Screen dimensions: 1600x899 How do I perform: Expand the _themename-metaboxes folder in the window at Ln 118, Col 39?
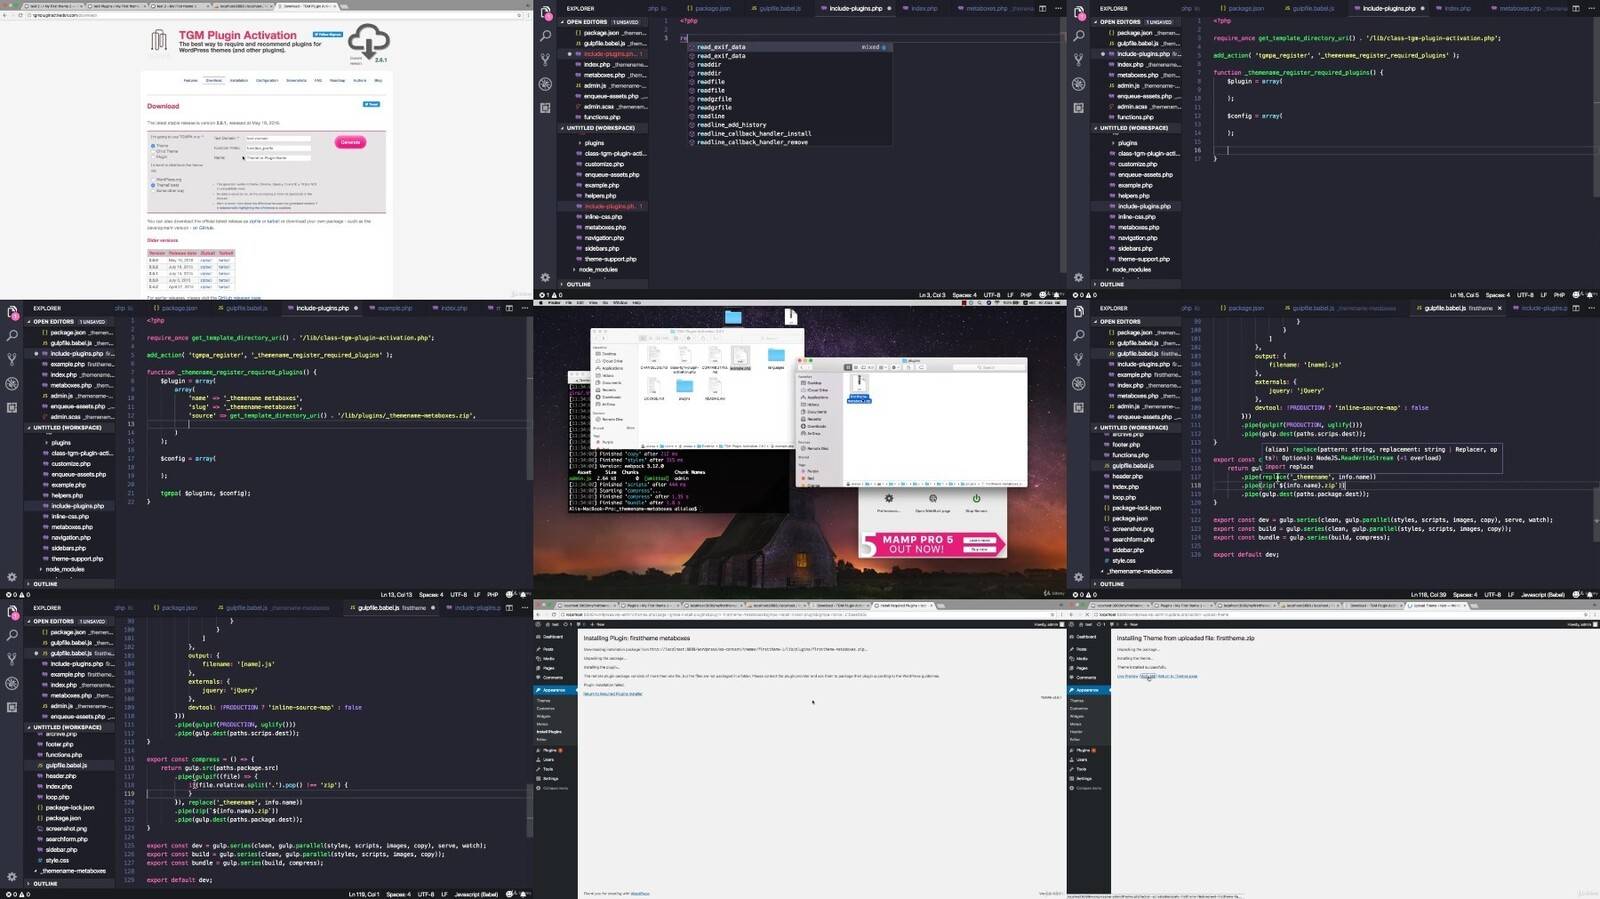(1139, 571)
